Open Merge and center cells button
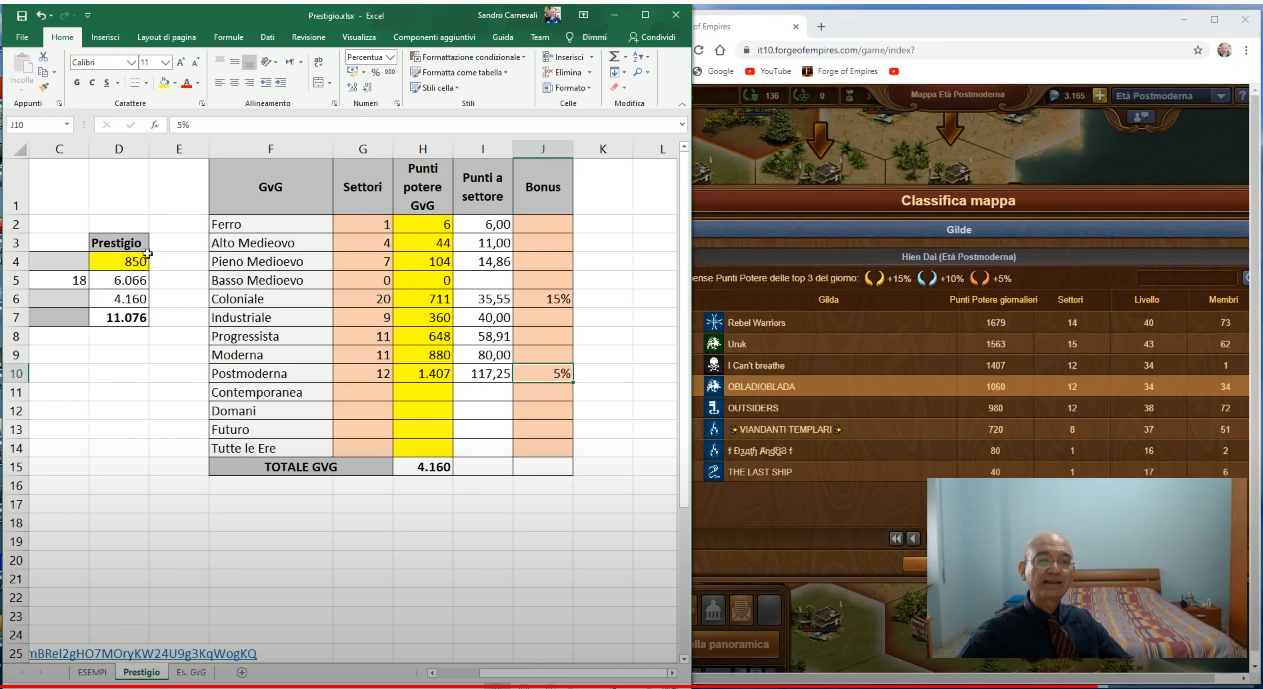This screenshot has width=1263, height=689. click(x=320, y=83)
